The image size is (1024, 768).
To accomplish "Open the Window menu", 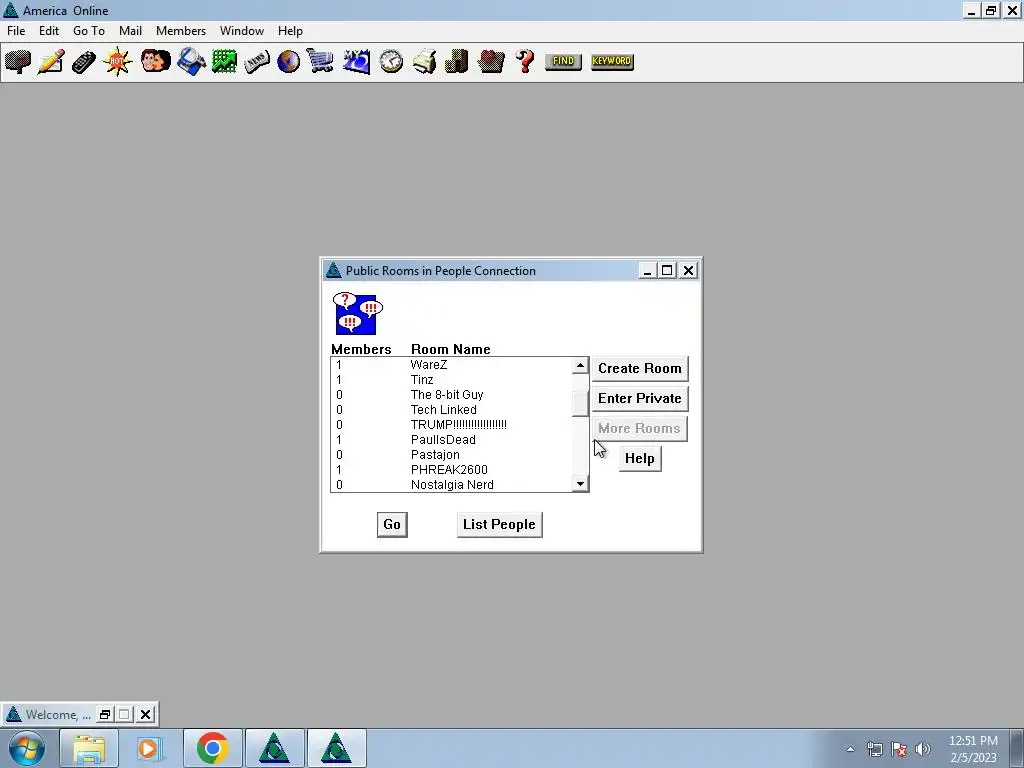I will tap(242, 31).
